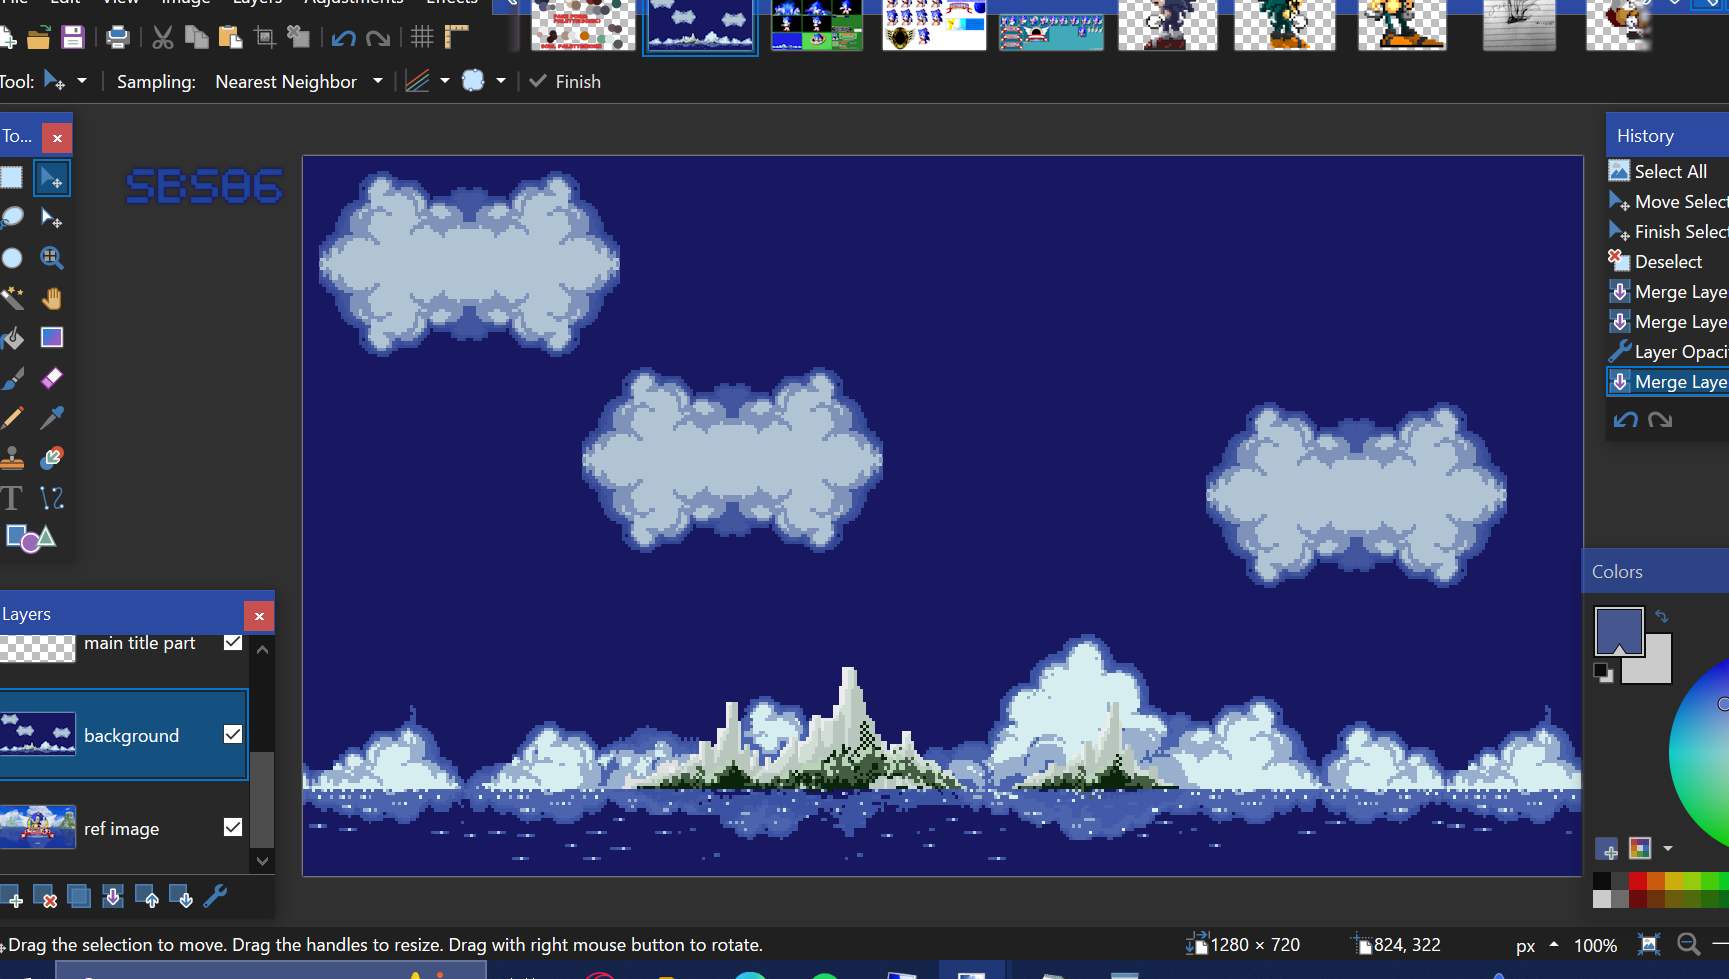1729x979 pixels.
Task: Open the selection clipping mode dropdown arrow
Action: point(501,81)
